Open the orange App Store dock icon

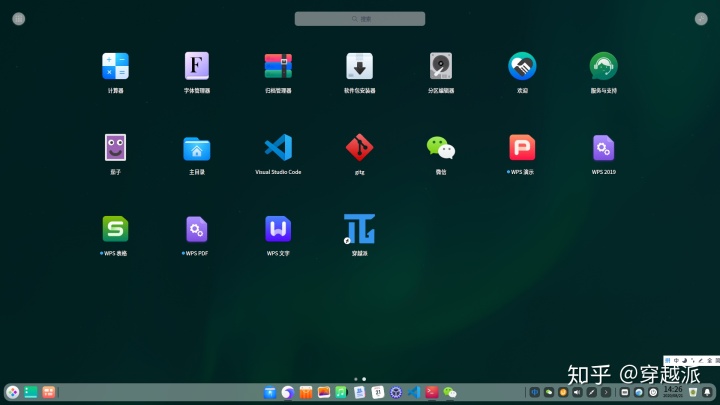tap(306, 393)
